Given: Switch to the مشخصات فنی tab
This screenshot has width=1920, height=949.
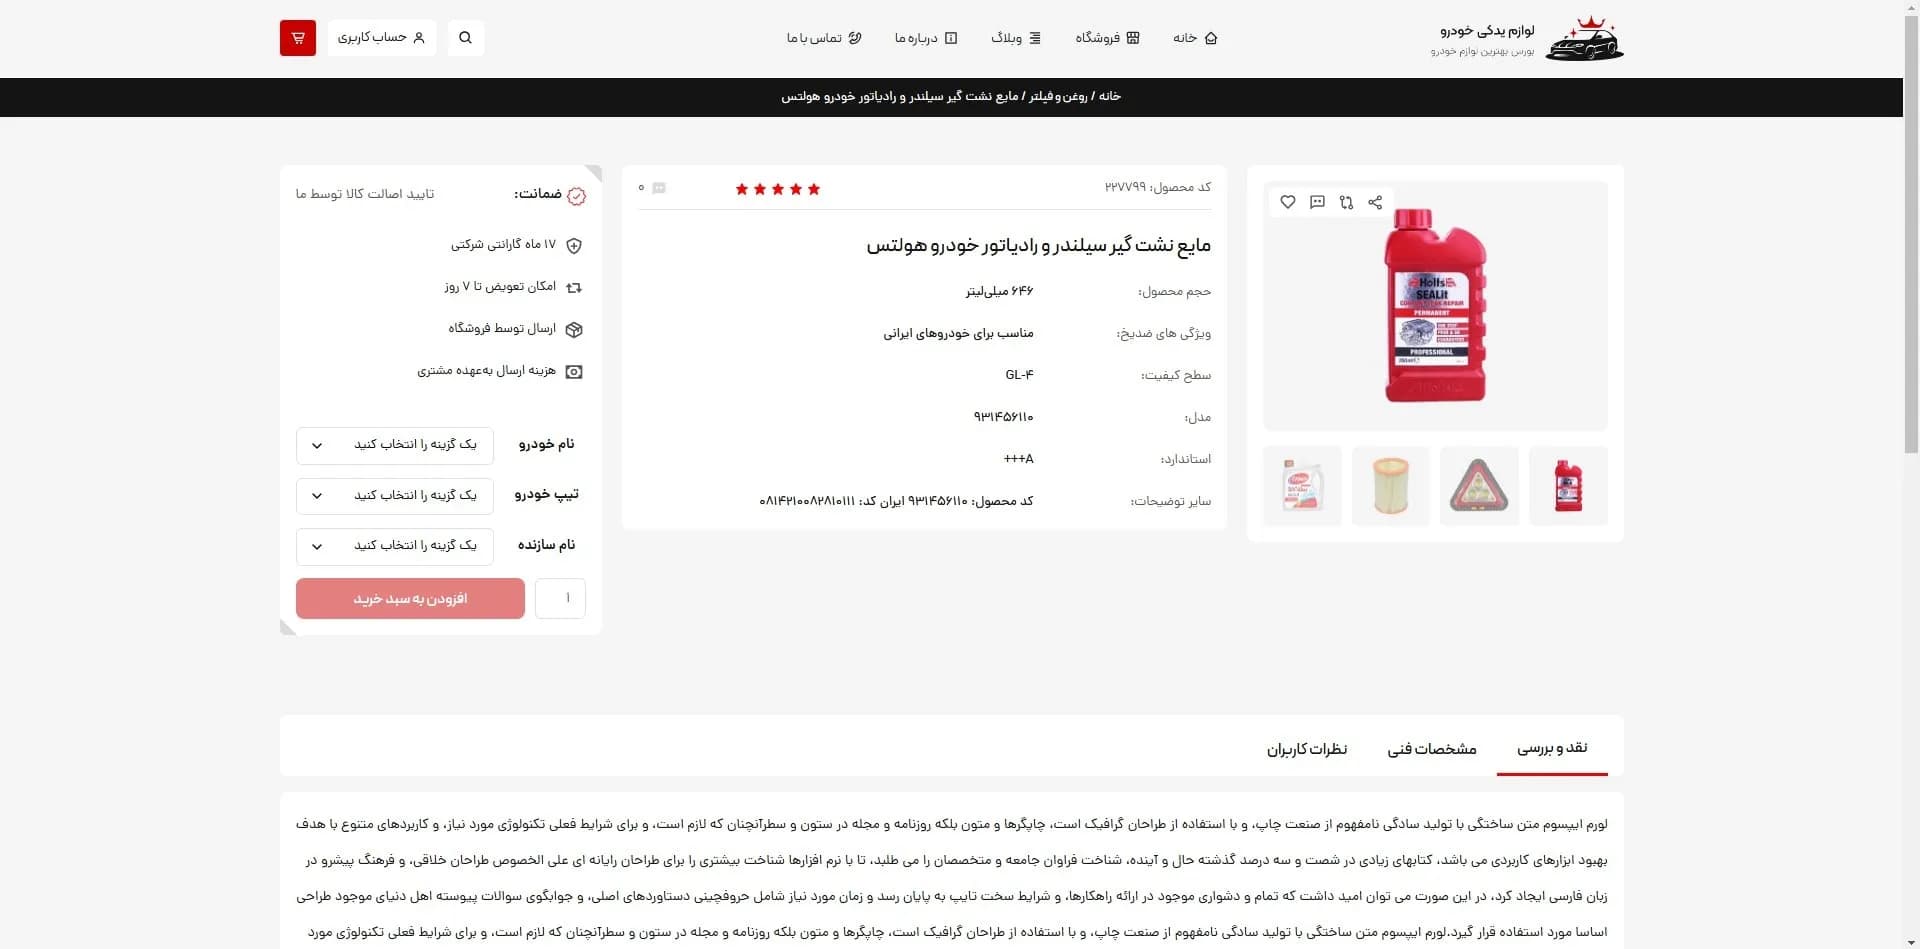Looking at the screenshot, I should point(1432,749).
